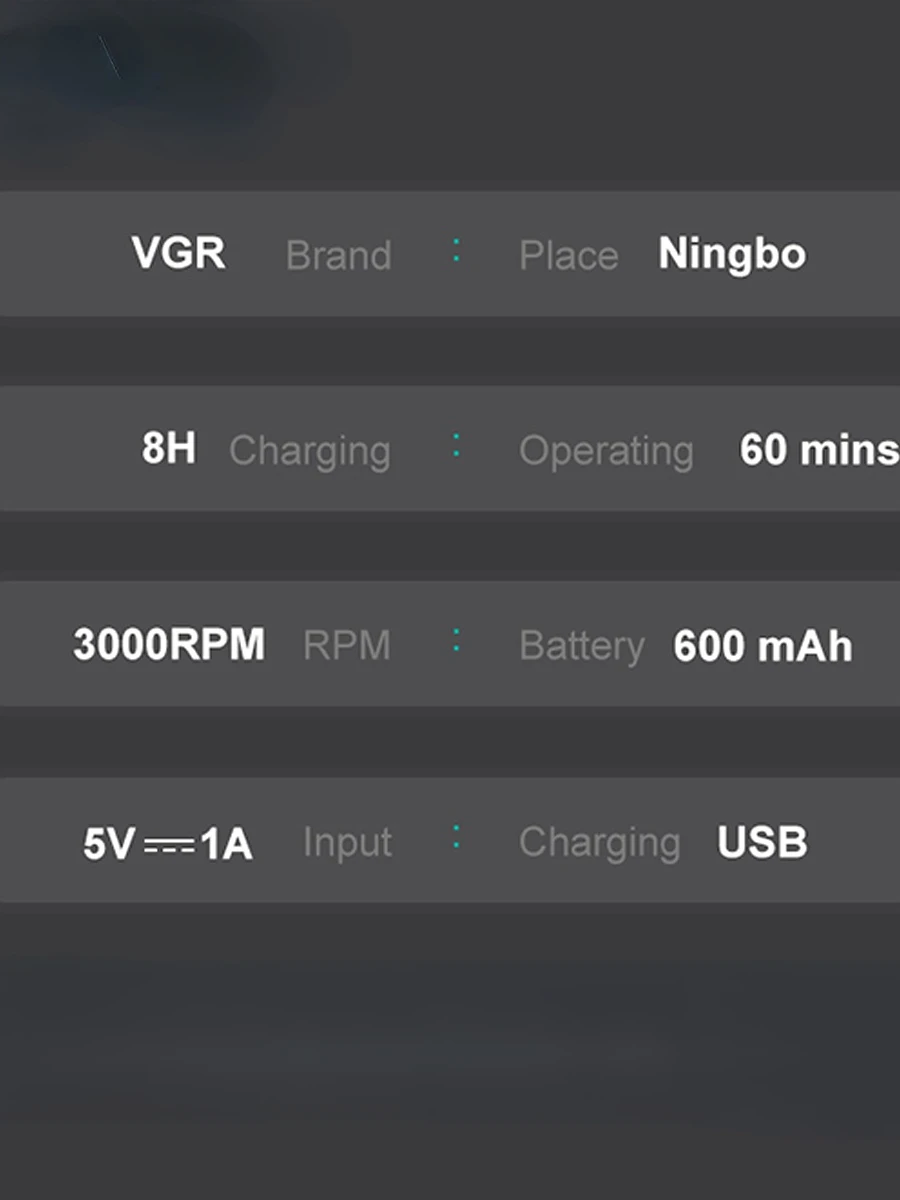Viewport: 900px width, 1200px height.
Task: Select the Place label
Action: (x=569, y=256)
